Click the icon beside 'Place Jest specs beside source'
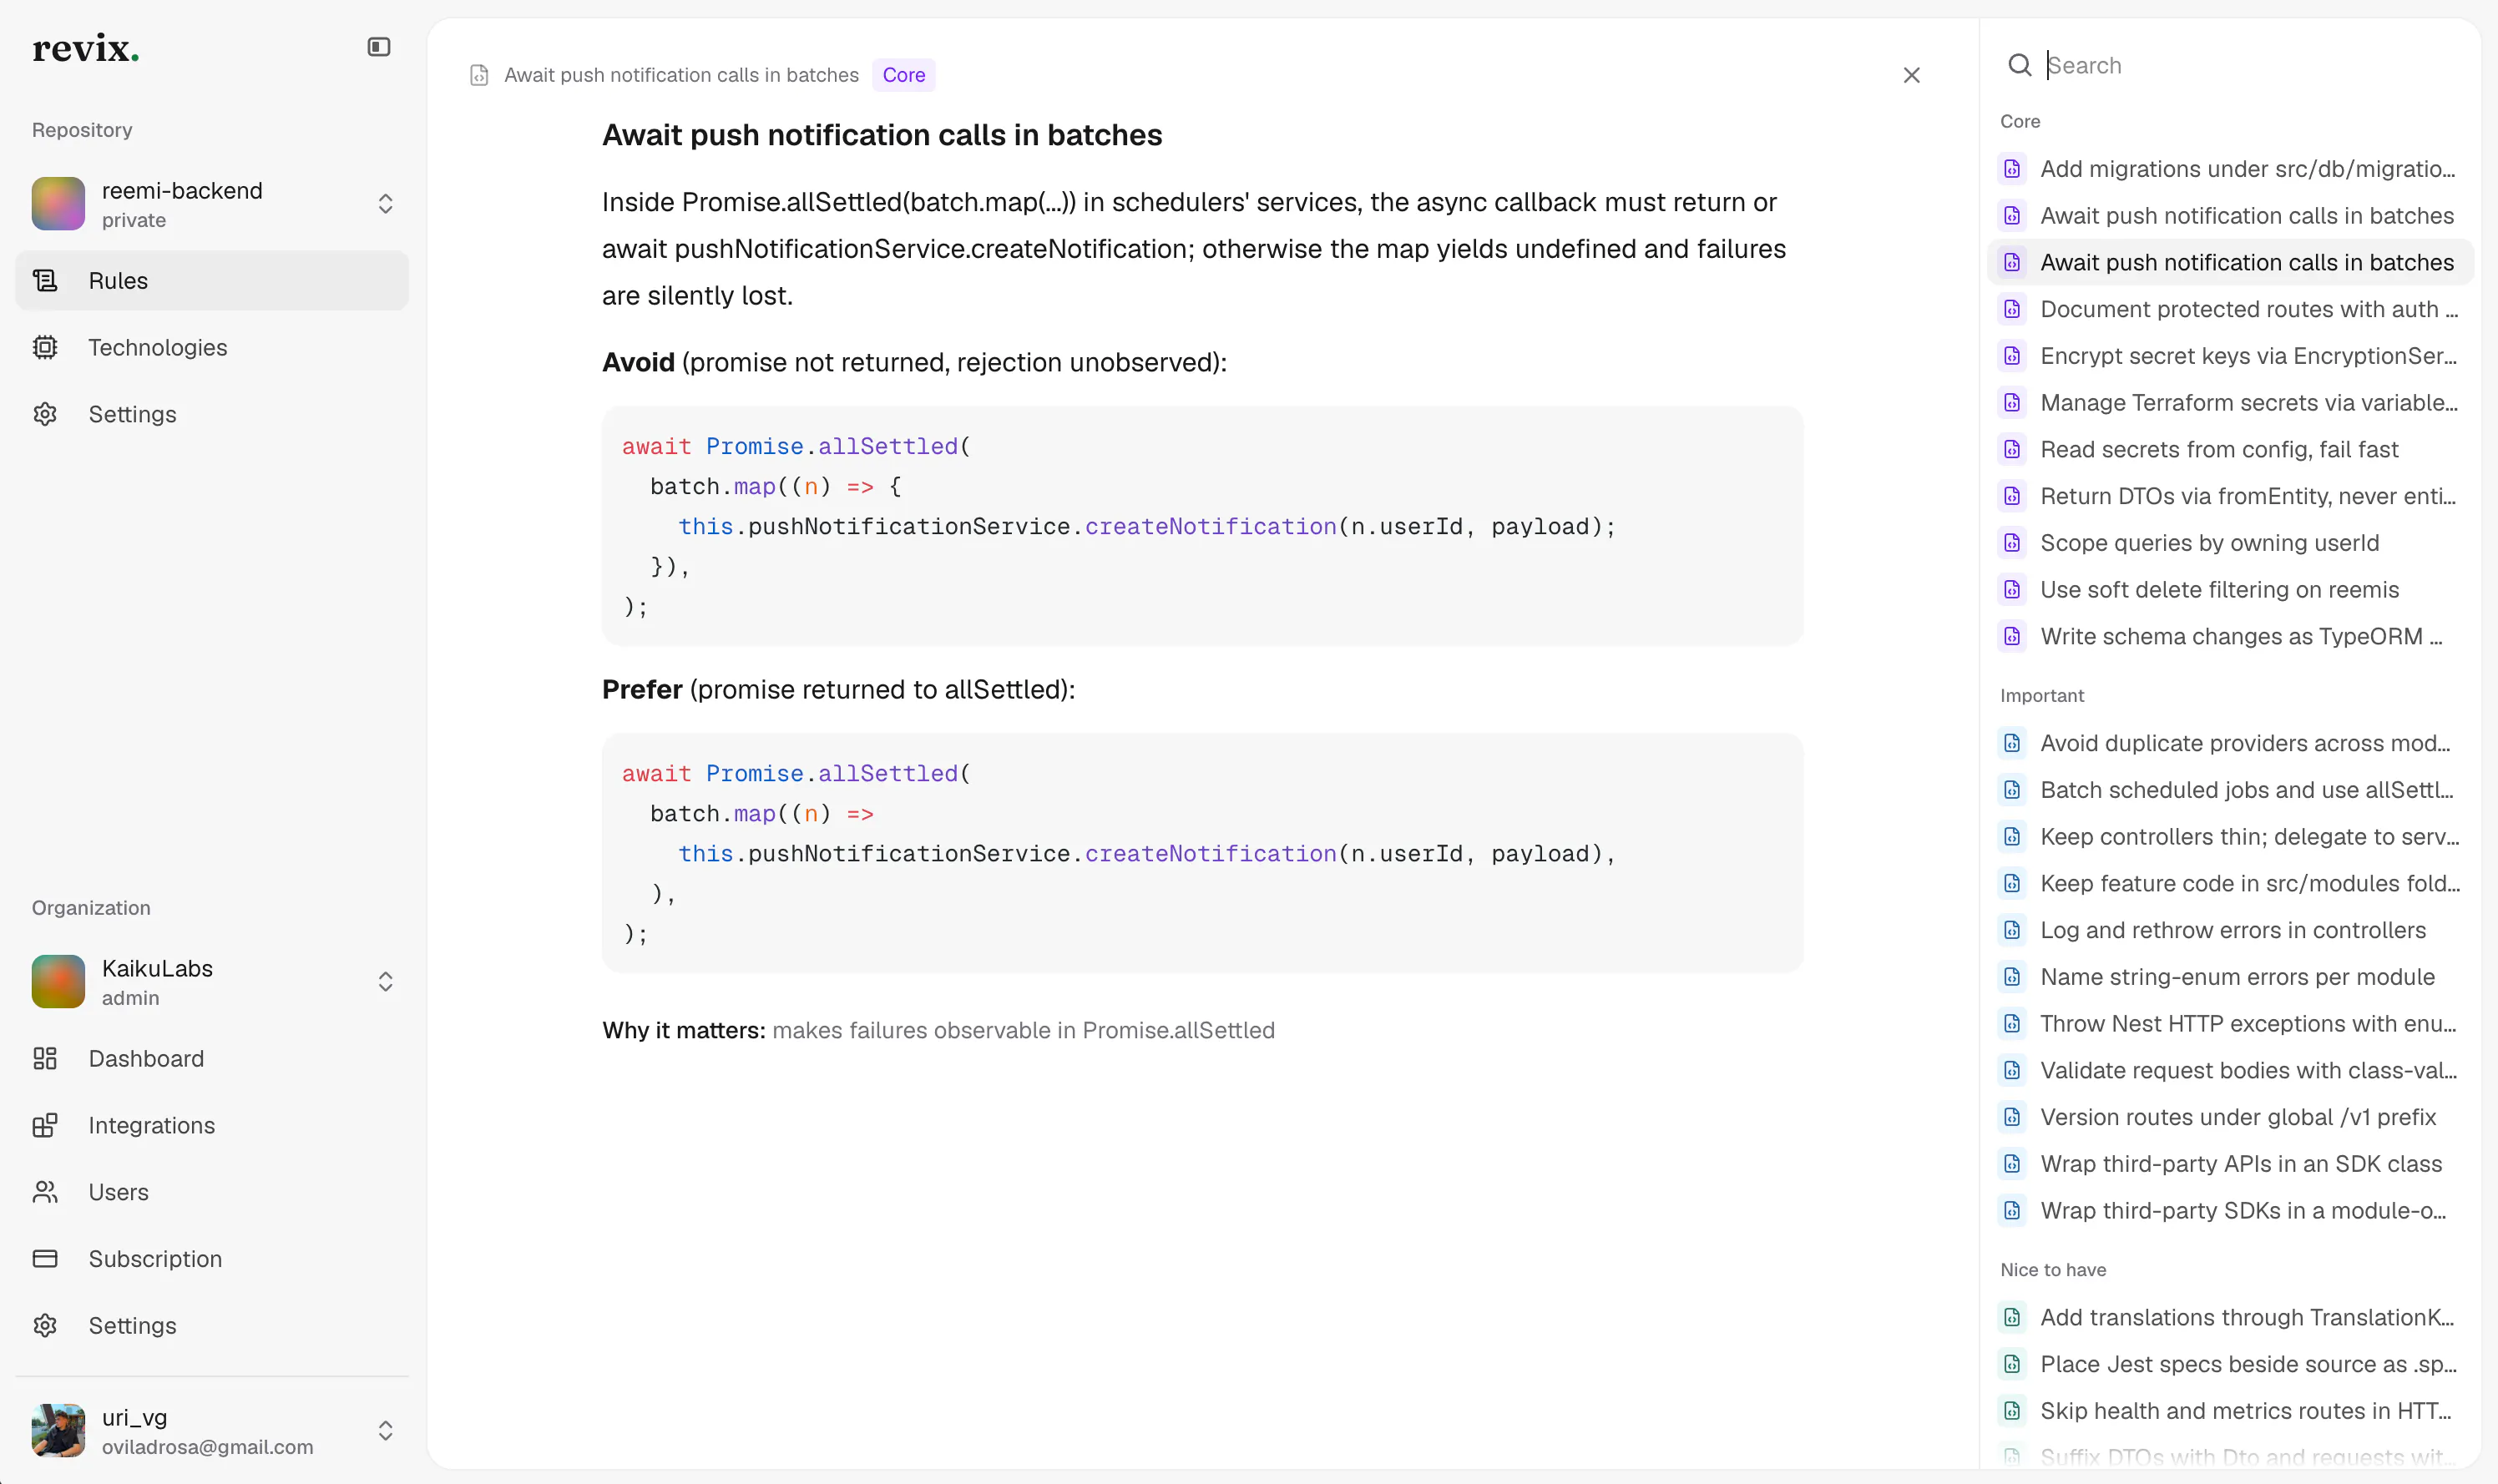Screen dimensions: 2498x1484 2012,1364
